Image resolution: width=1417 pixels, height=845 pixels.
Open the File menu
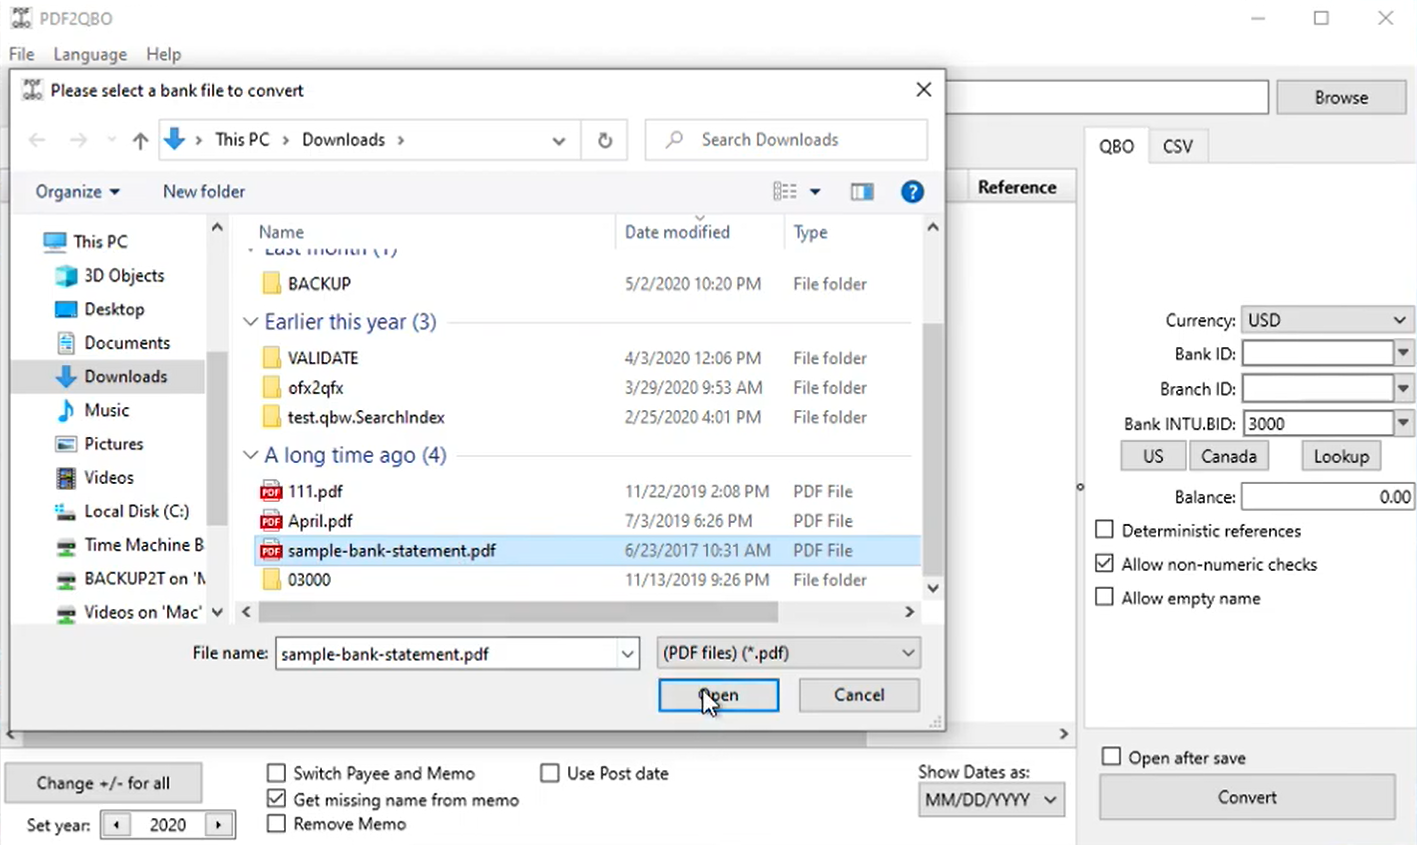point(21,54)
